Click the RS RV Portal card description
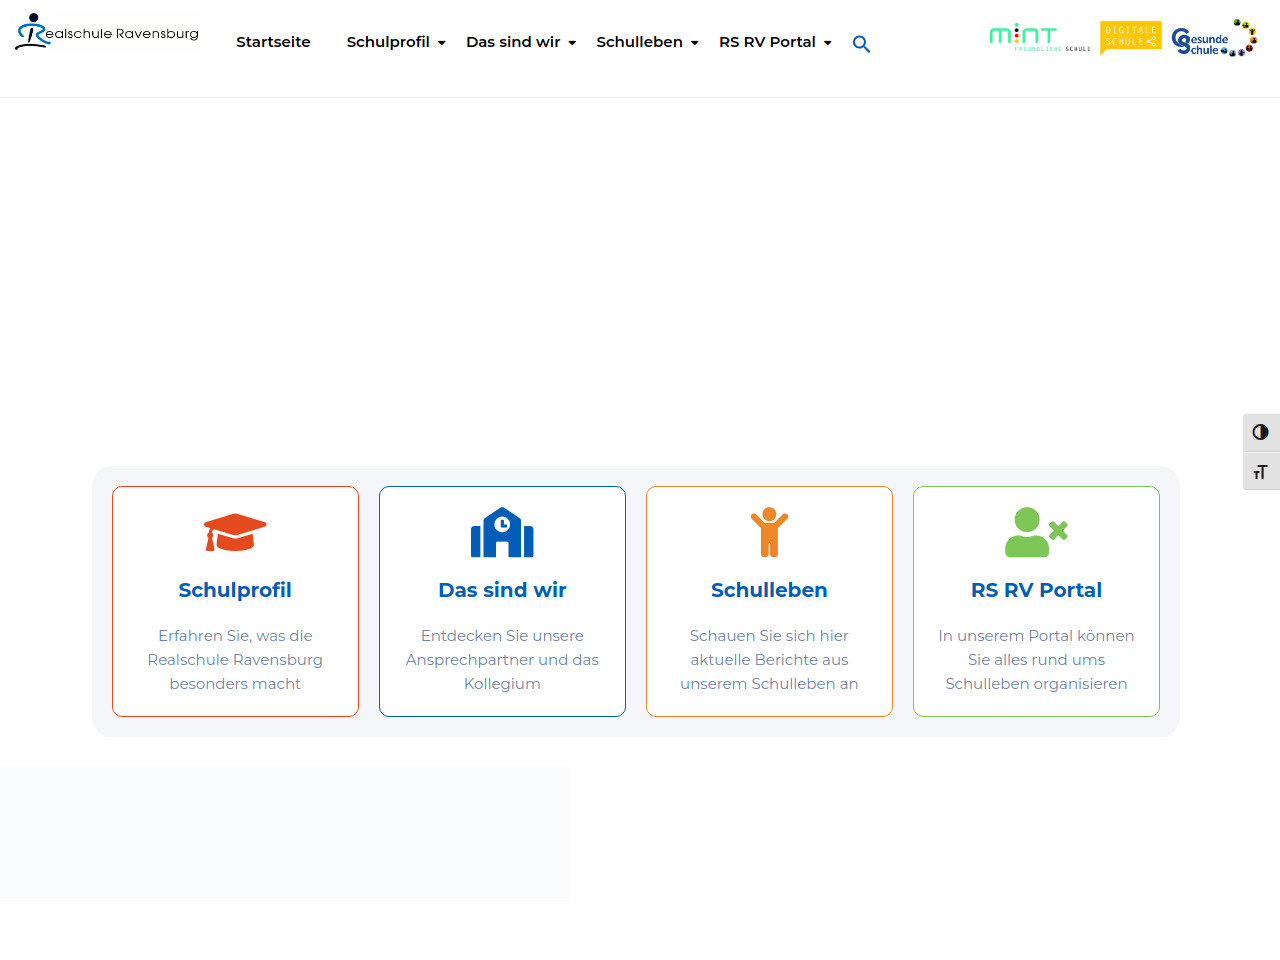Screen dimensions: 1280x960 tap(1036, 660)
